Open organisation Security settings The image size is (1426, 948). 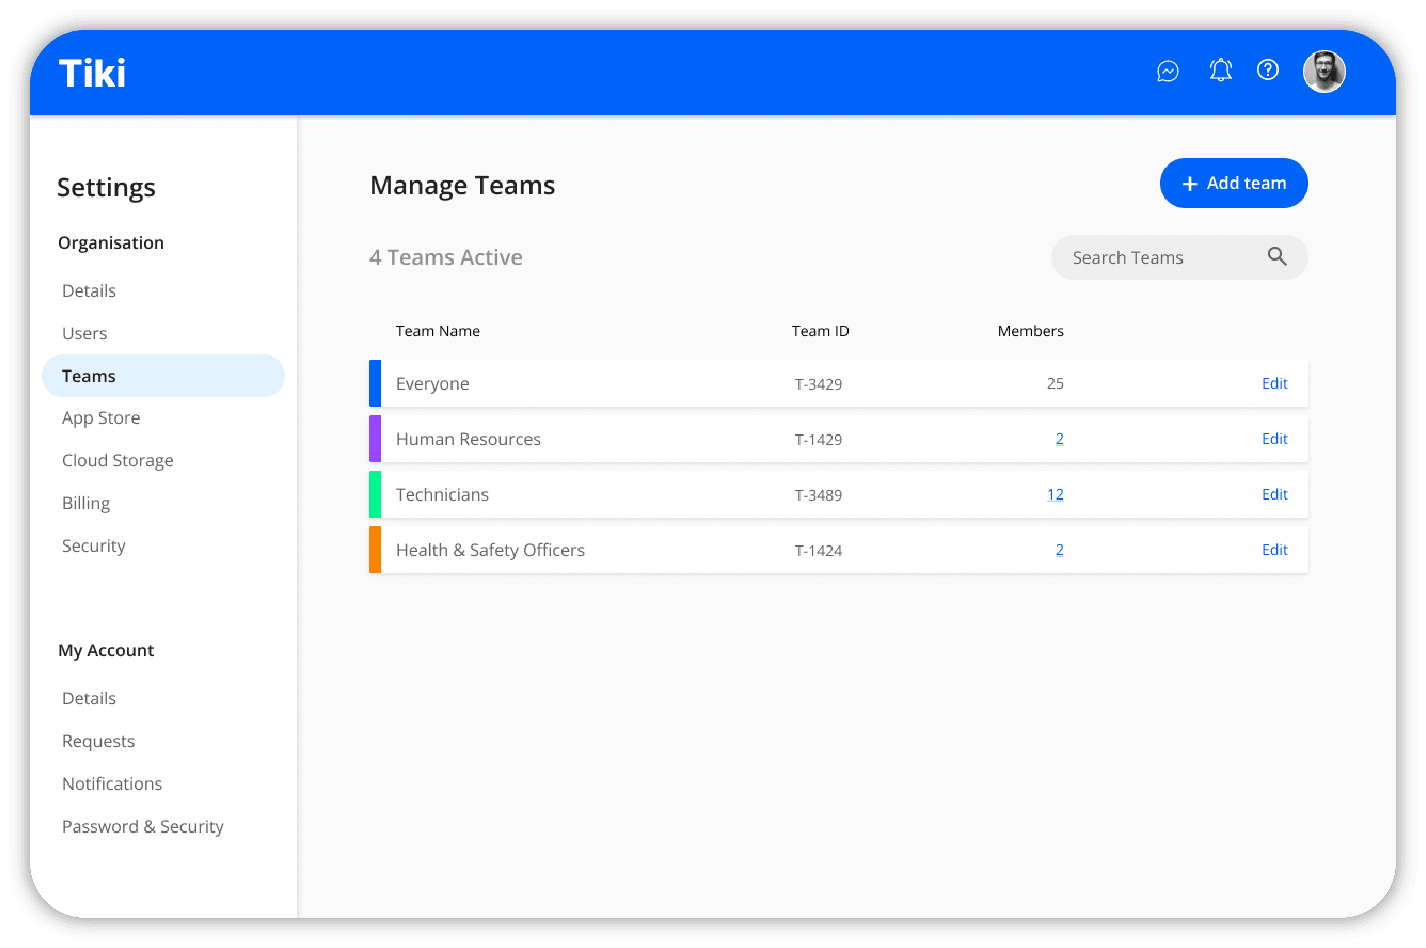tap(94, 546)
